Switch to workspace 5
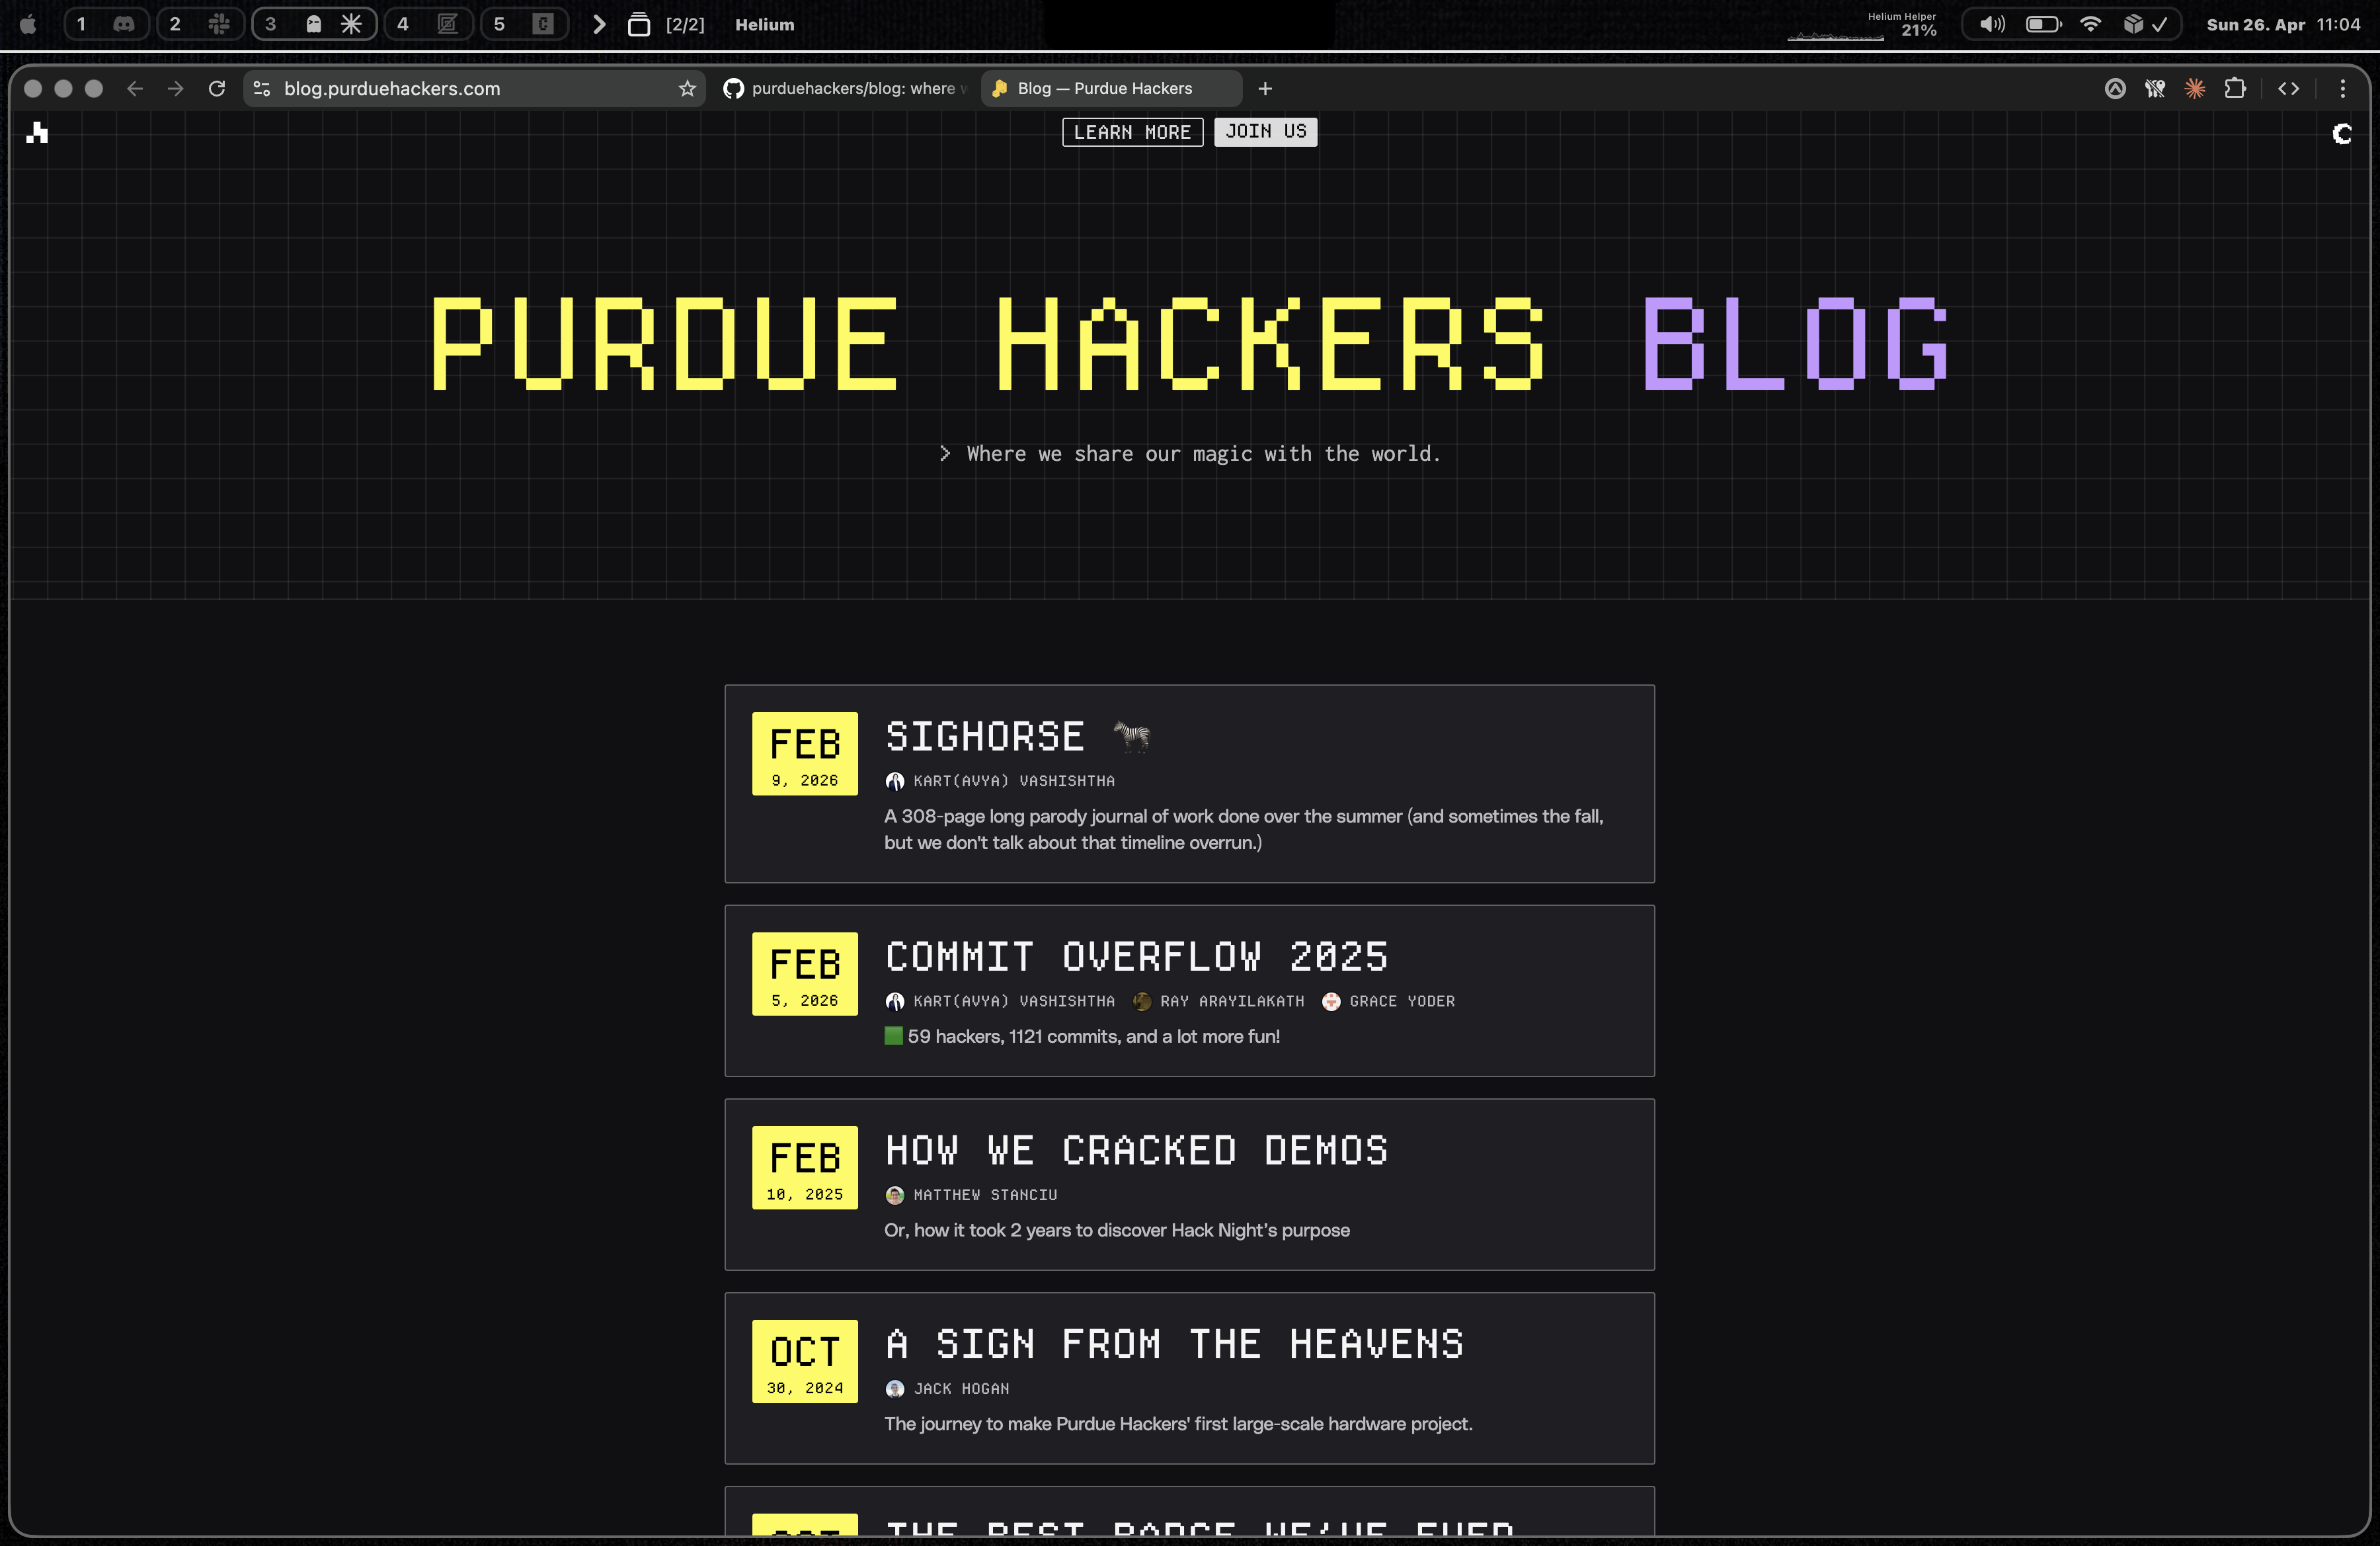 pos(524,24)
